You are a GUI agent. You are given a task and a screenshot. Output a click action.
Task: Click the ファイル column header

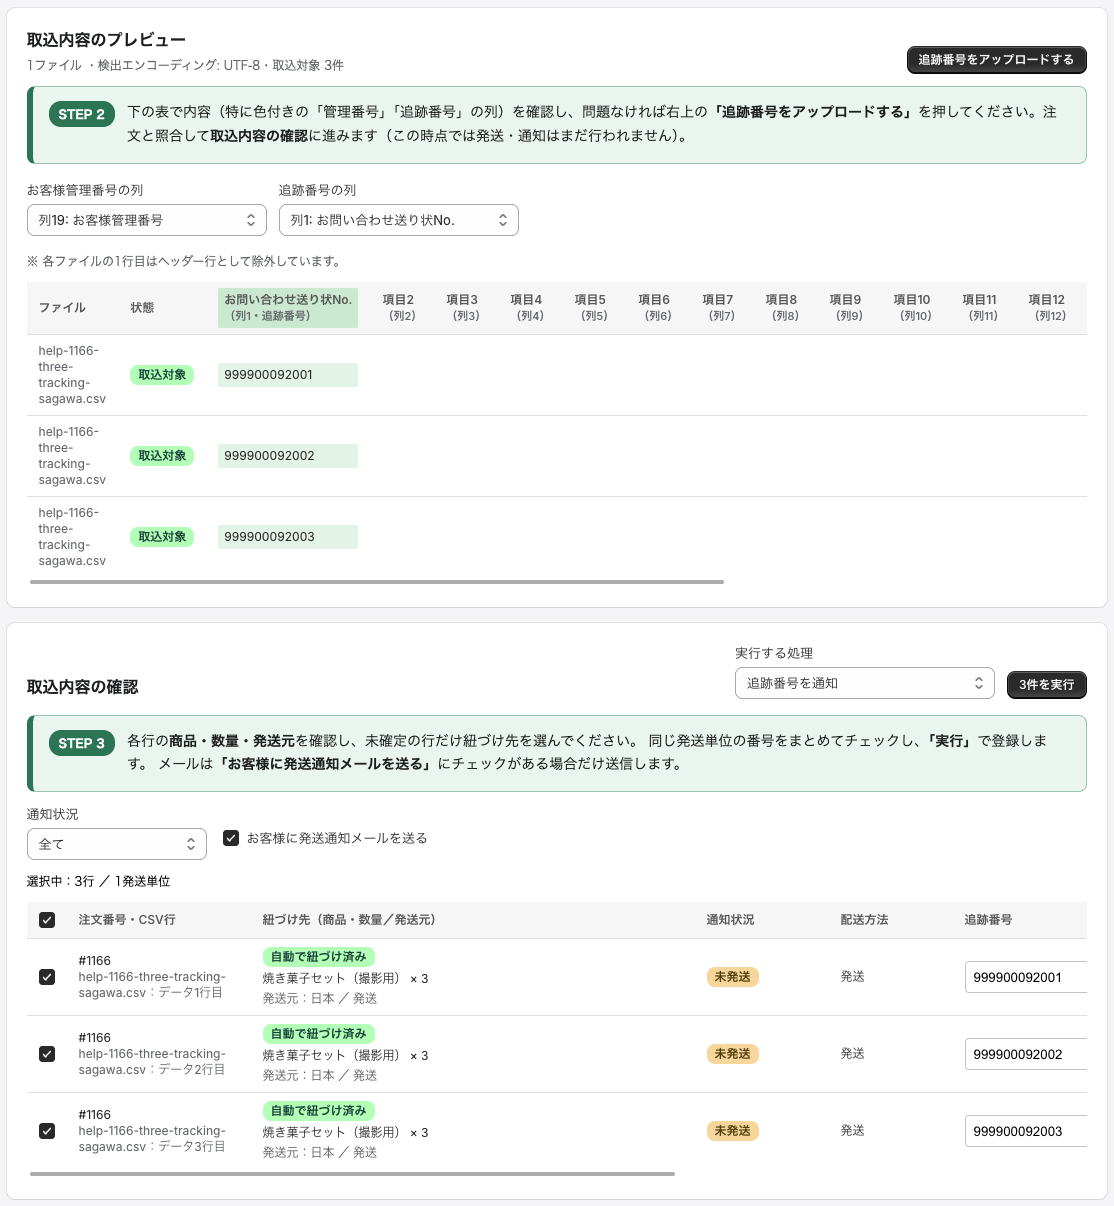(x=62, y=308)
